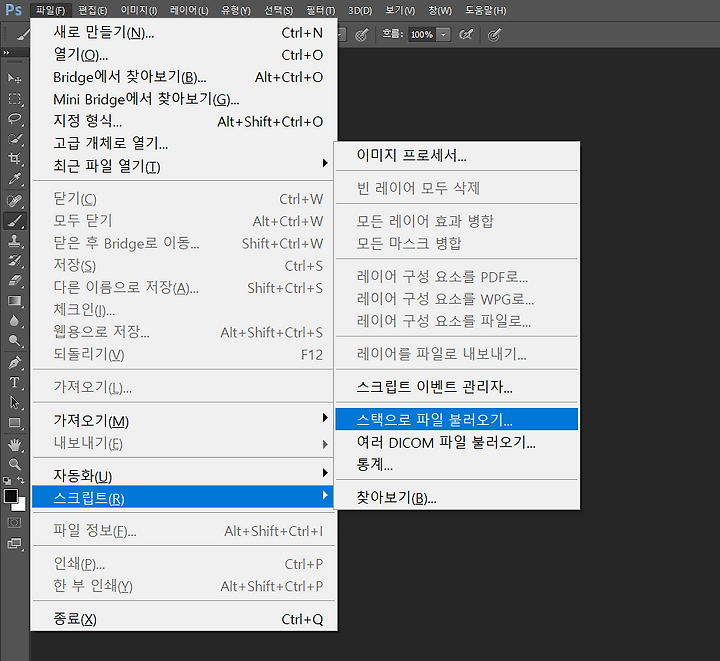Choose 여러 DICOM 파일 불러오기...
Image resolution: width=720 pixels, height=661 pixels.
(456, 442)
